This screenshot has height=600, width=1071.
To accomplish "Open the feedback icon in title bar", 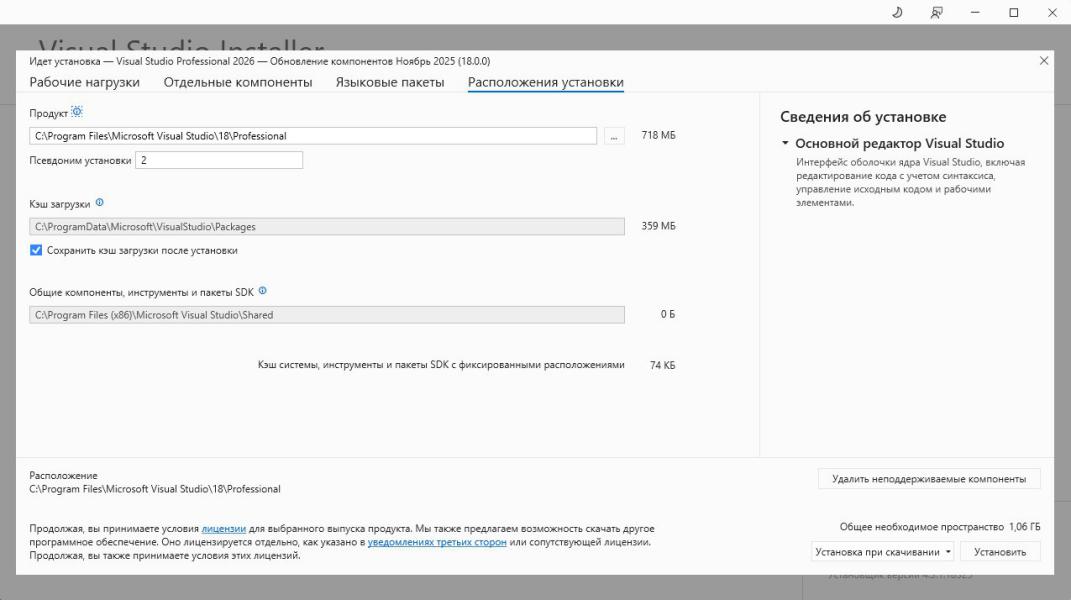I will pyautogui.click(x=937, y=12).
